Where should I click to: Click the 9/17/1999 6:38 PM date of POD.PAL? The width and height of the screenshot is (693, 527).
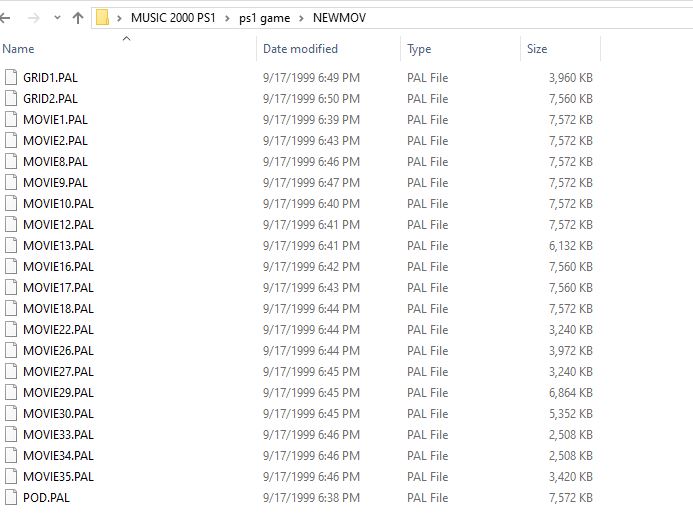pyautogui.click(x=311, y=498)
